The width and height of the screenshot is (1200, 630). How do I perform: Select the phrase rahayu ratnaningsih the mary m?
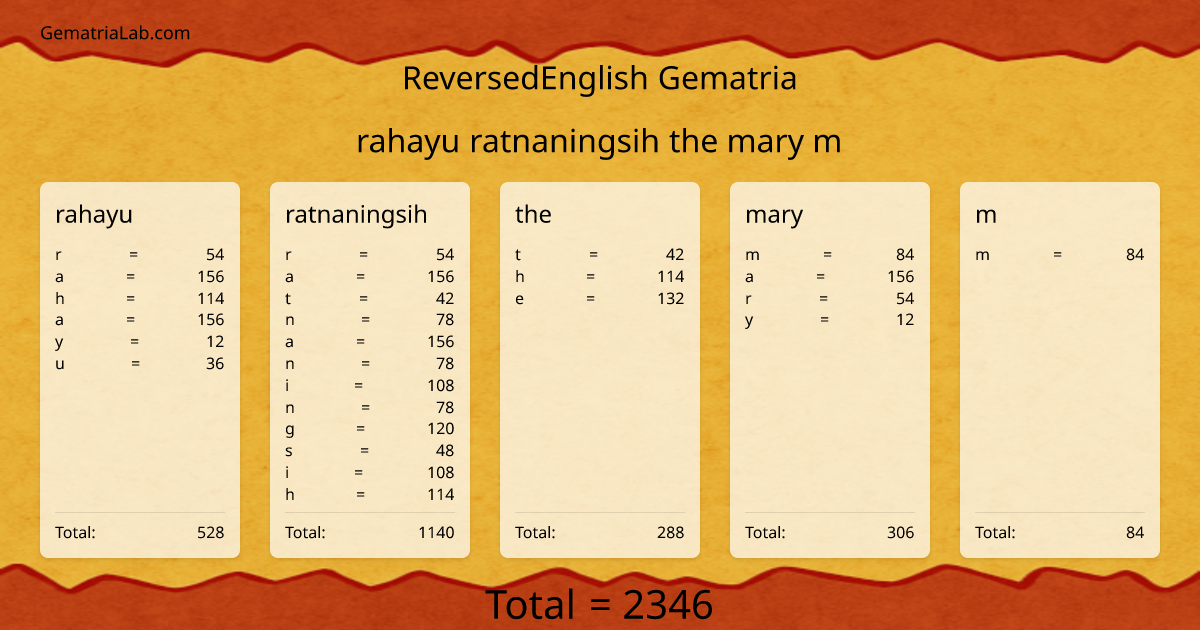600,141
